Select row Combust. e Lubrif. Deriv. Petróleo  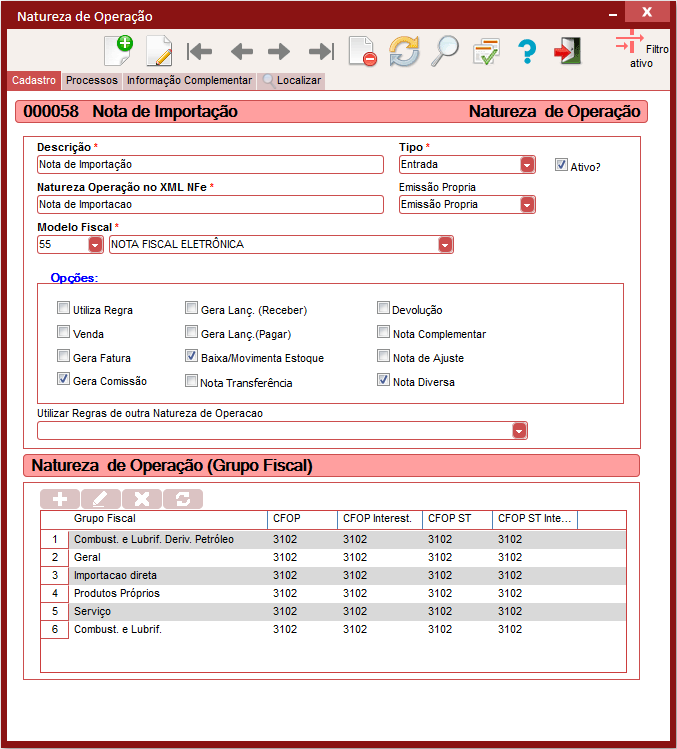tap(333, 540)
